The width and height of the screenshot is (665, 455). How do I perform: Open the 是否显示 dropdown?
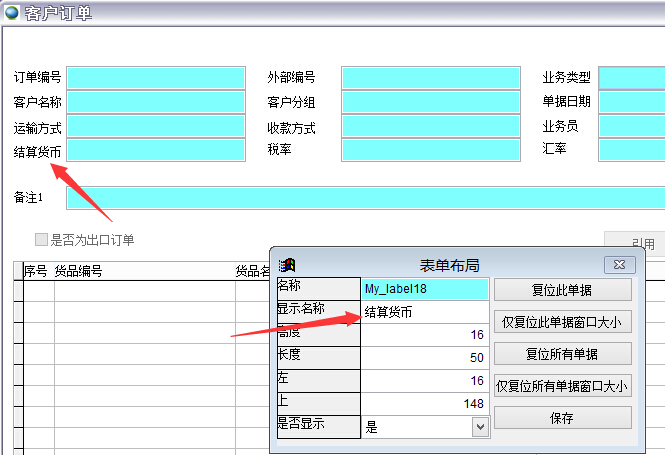tap(480, 426)
